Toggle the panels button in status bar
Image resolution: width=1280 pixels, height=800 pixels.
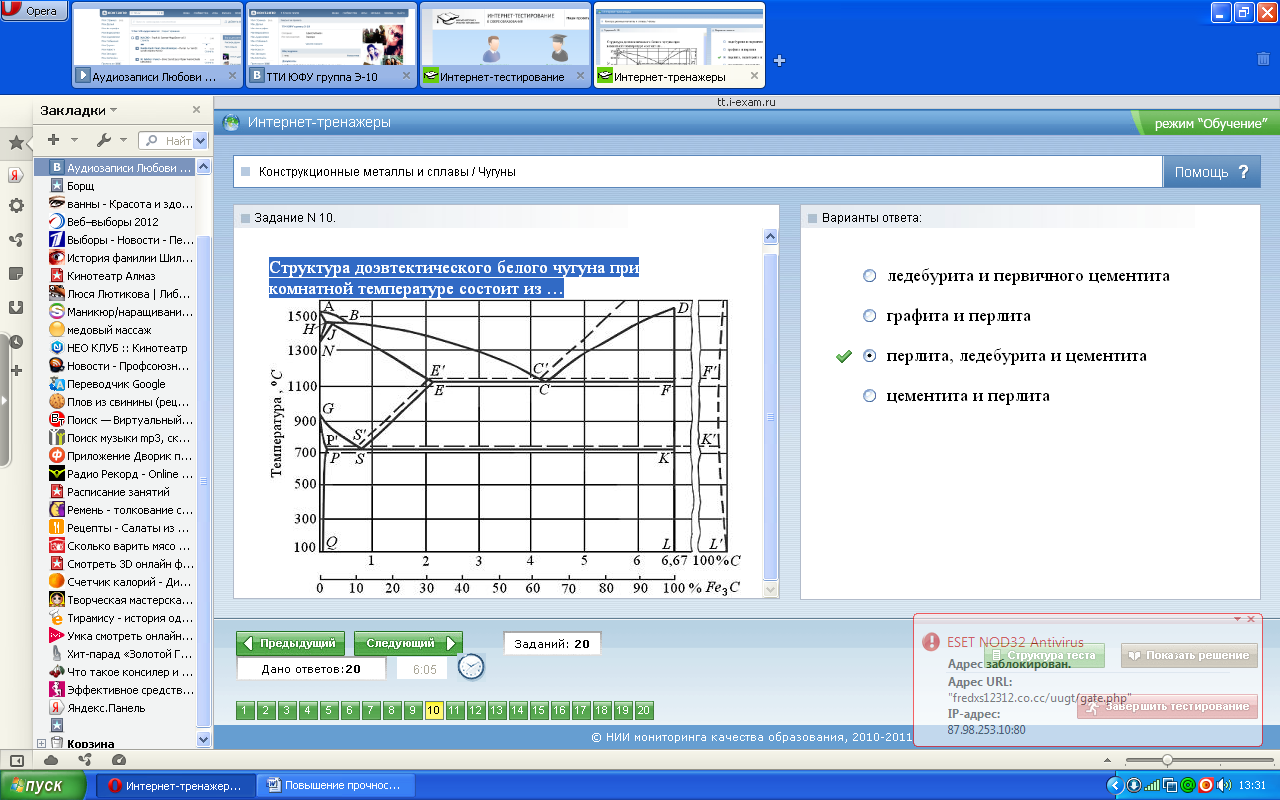tap(16, 760)
